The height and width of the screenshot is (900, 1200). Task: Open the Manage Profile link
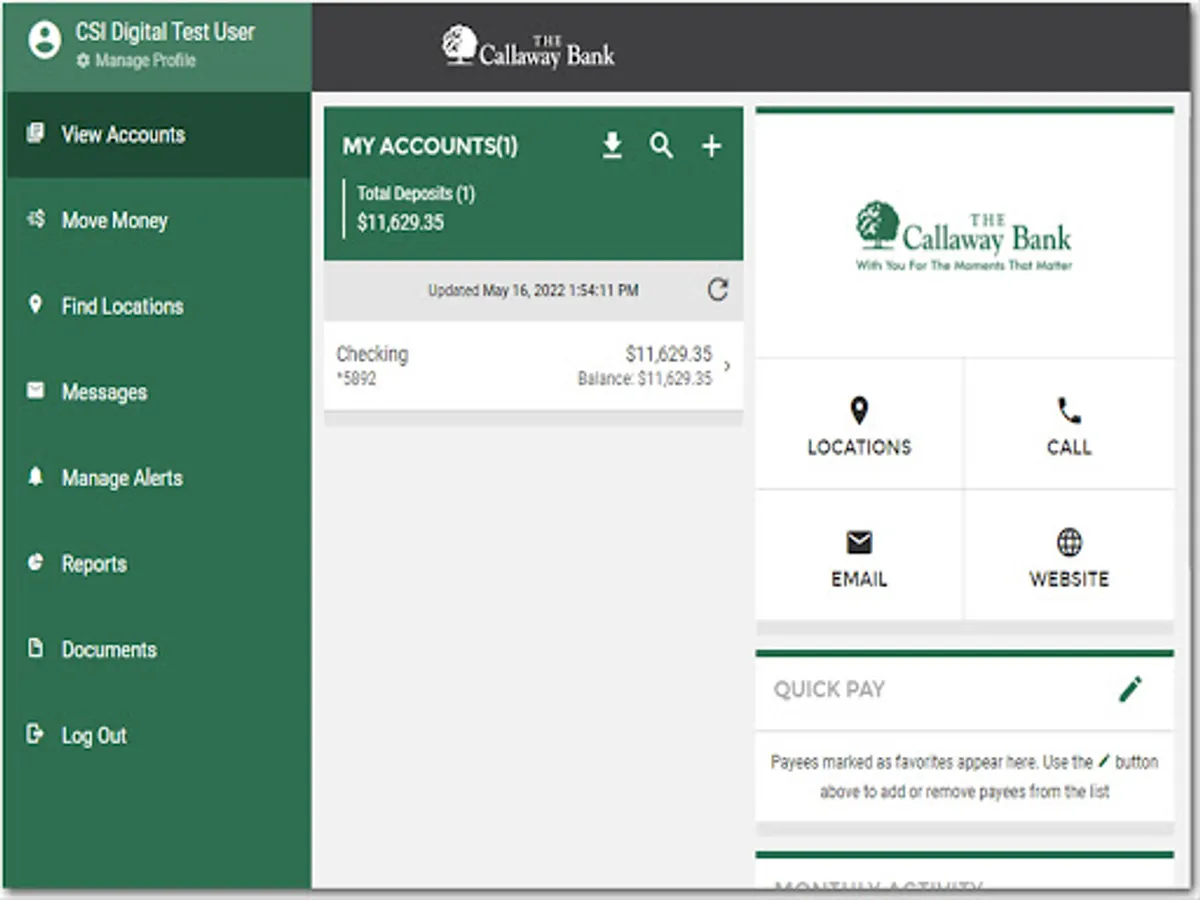tap(136, 61)
